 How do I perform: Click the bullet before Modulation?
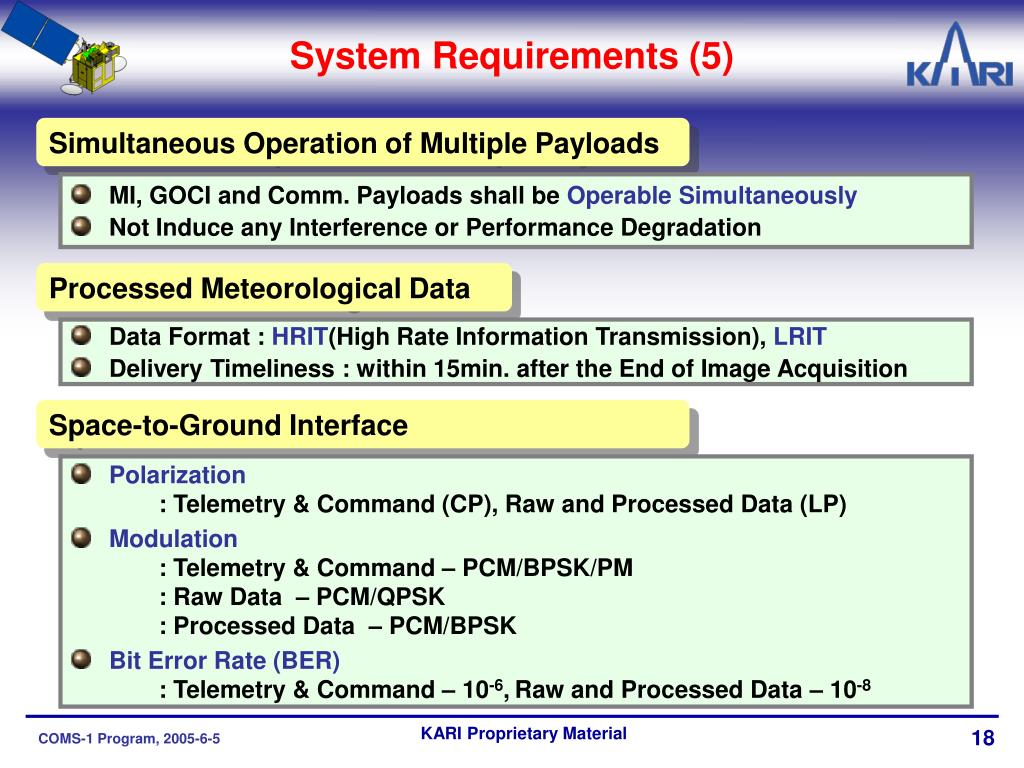point(81,537)
